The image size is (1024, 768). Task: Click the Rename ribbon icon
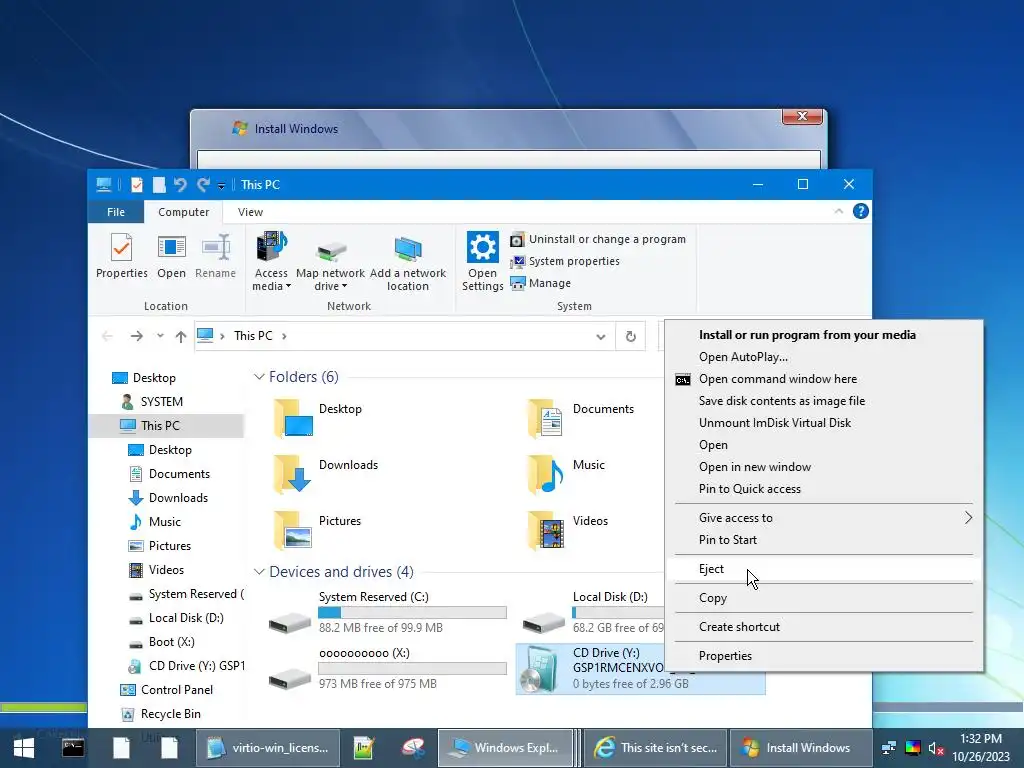(x=216, y=256)
